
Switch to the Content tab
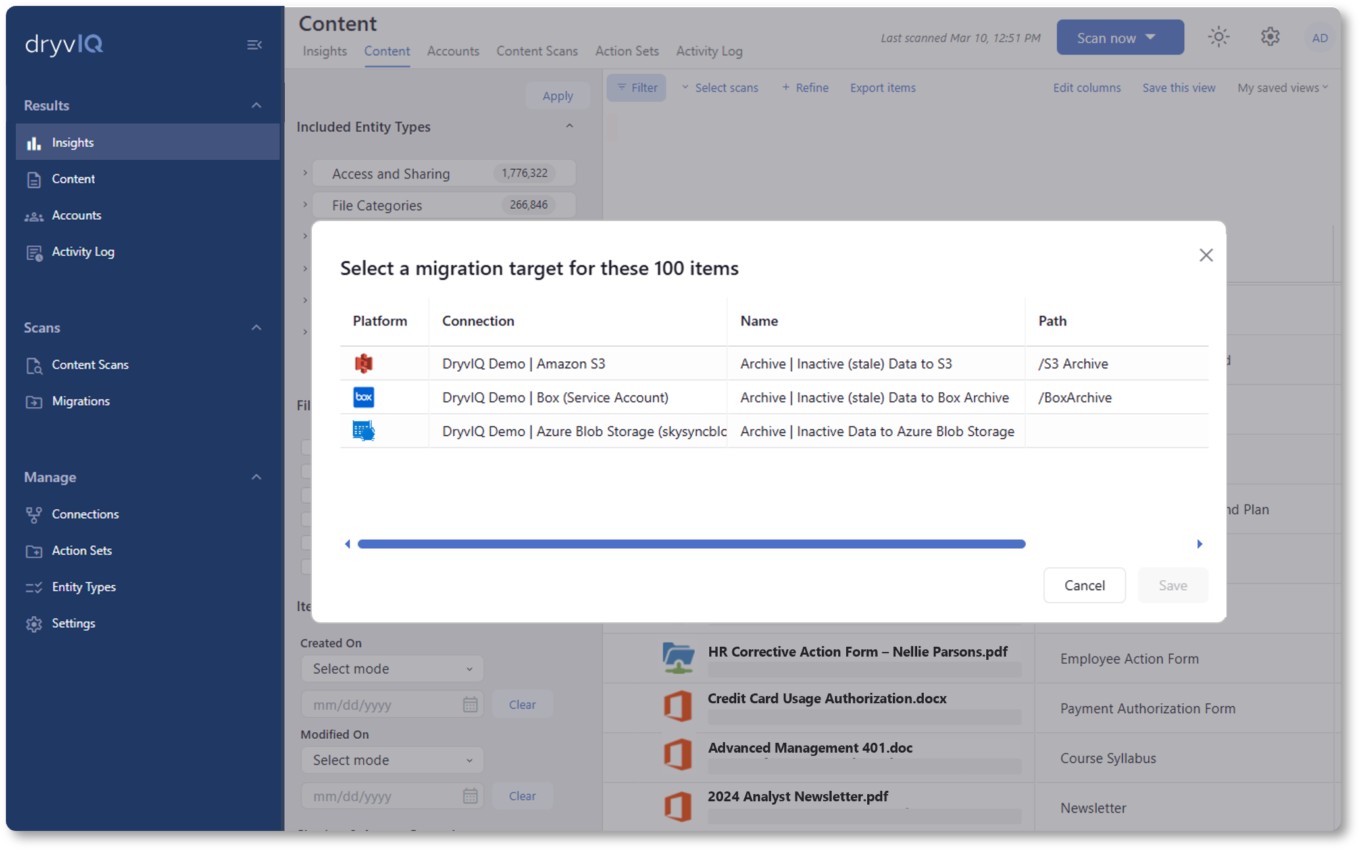point(387,51)
